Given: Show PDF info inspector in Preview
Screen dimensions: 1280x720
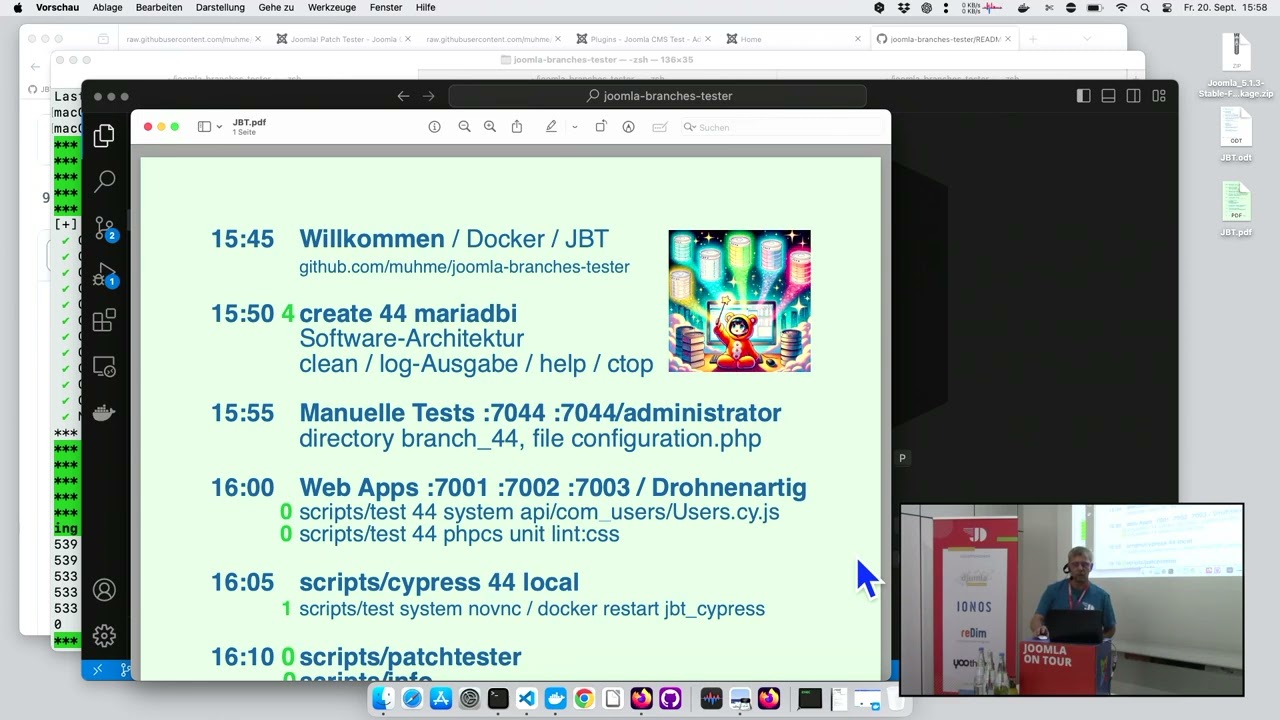Looking at the screenshot, I should click(x=434, y=127).
